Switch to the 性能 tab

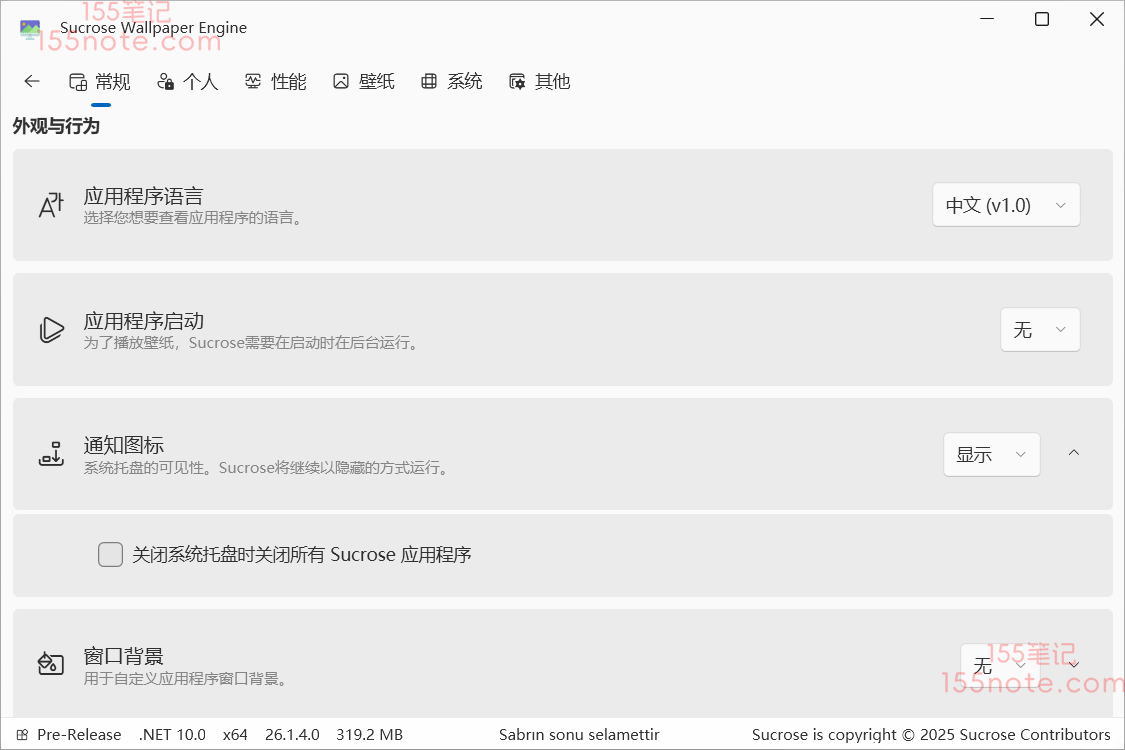coord(276,82)
